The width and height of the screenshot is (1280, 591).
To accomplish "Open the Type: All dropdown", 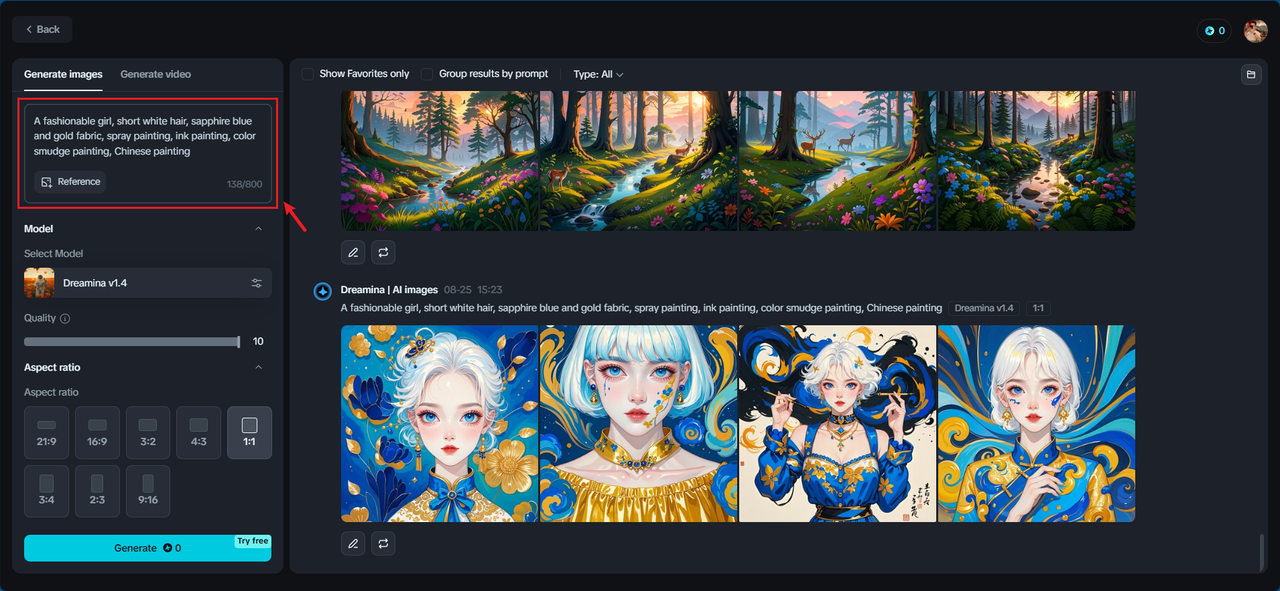I will click(598, 74).
